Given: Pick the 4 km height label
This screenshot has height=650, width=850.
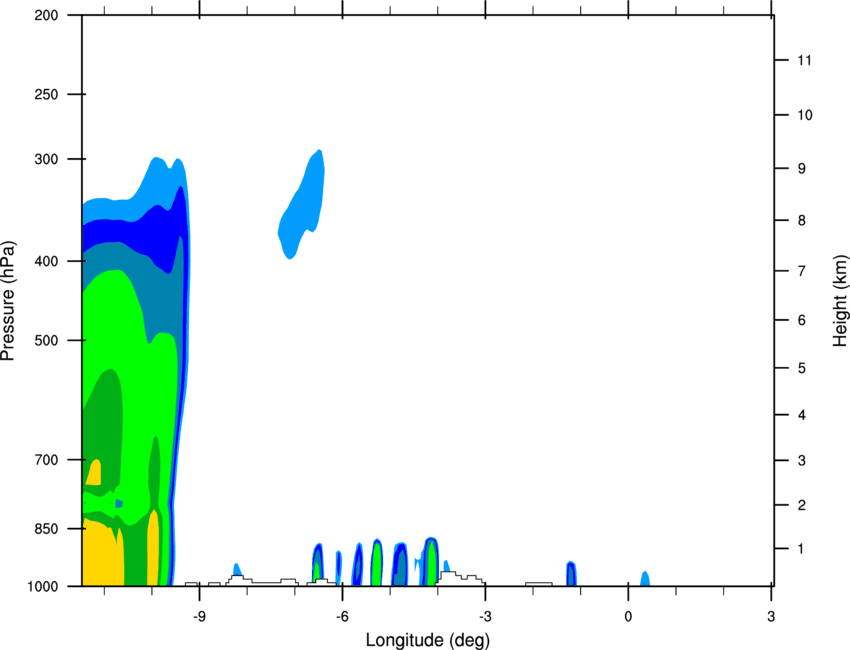Looking at the screenshot, I should 802,415.
